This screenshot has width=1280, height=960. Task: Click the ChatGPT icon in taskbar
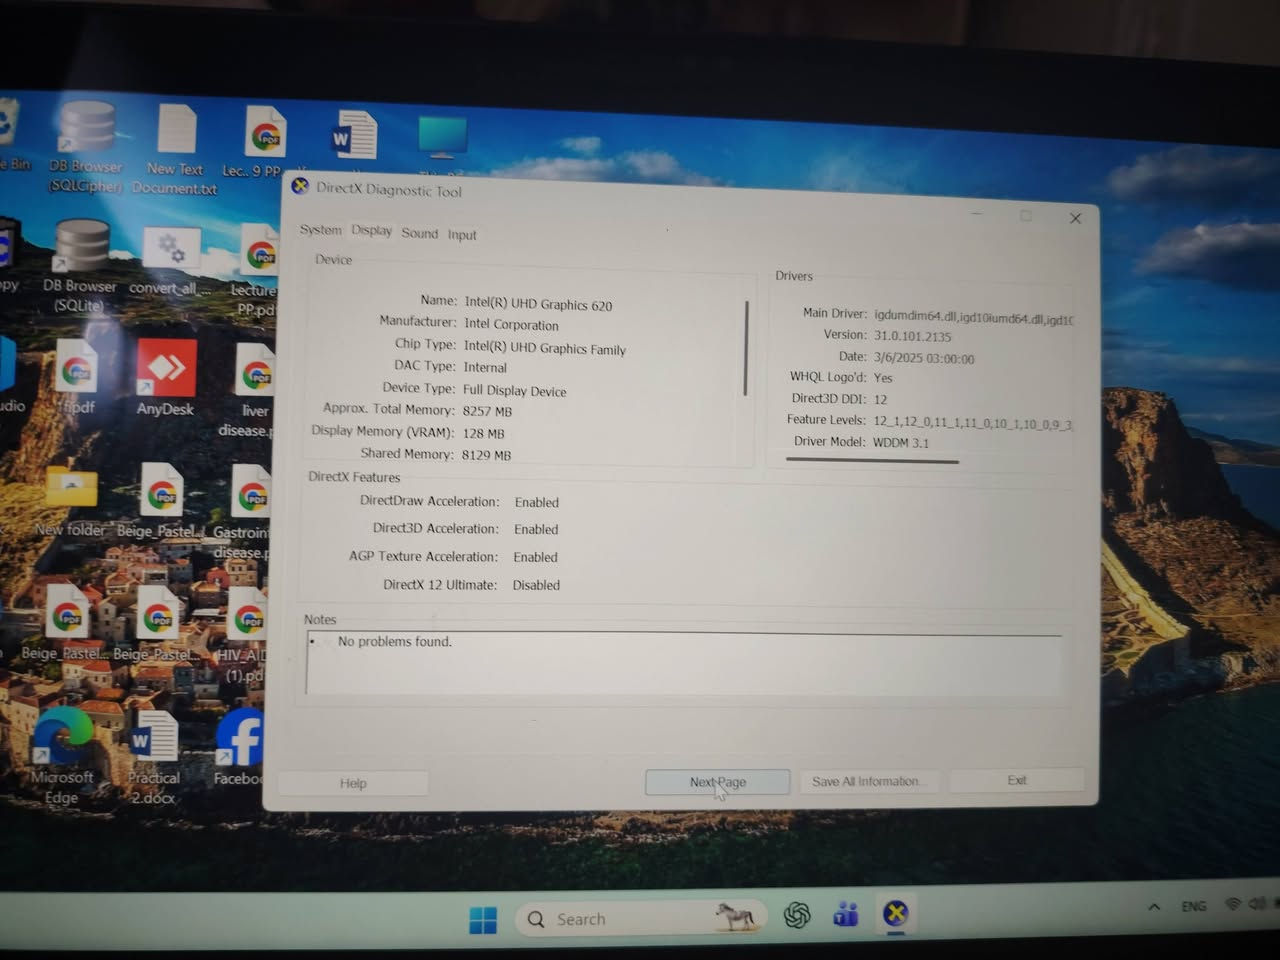797,915
